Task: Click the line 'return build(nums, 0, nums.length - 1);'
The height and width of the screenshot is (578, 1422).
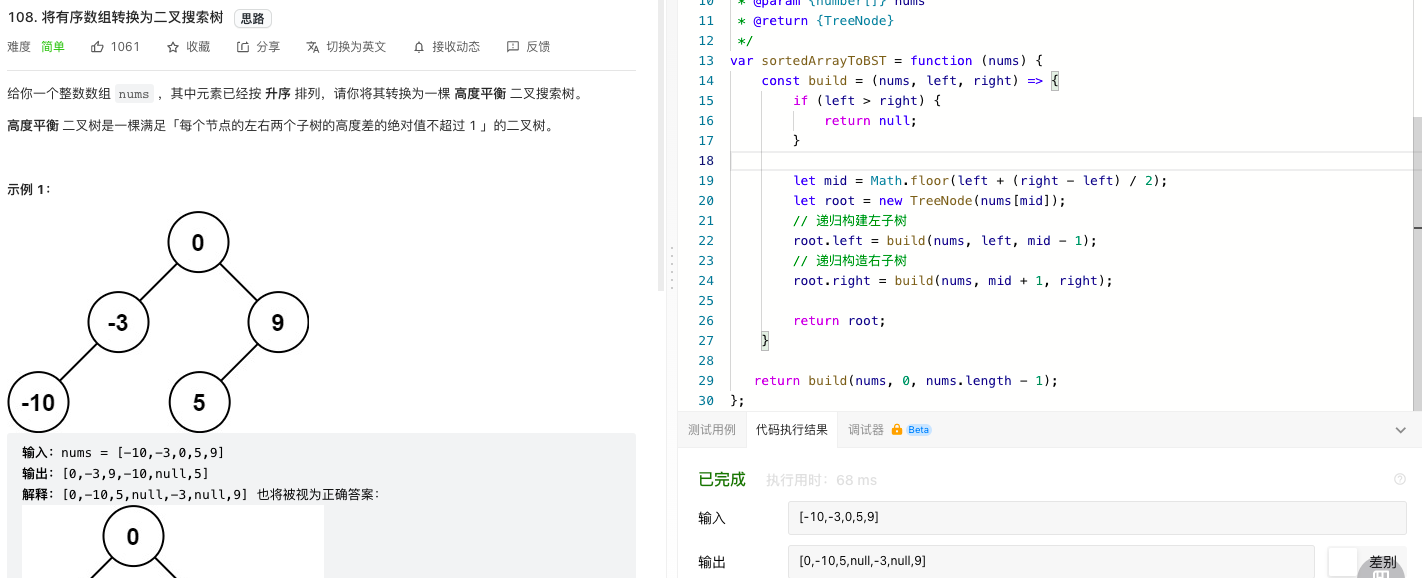Action: [906, 381]
